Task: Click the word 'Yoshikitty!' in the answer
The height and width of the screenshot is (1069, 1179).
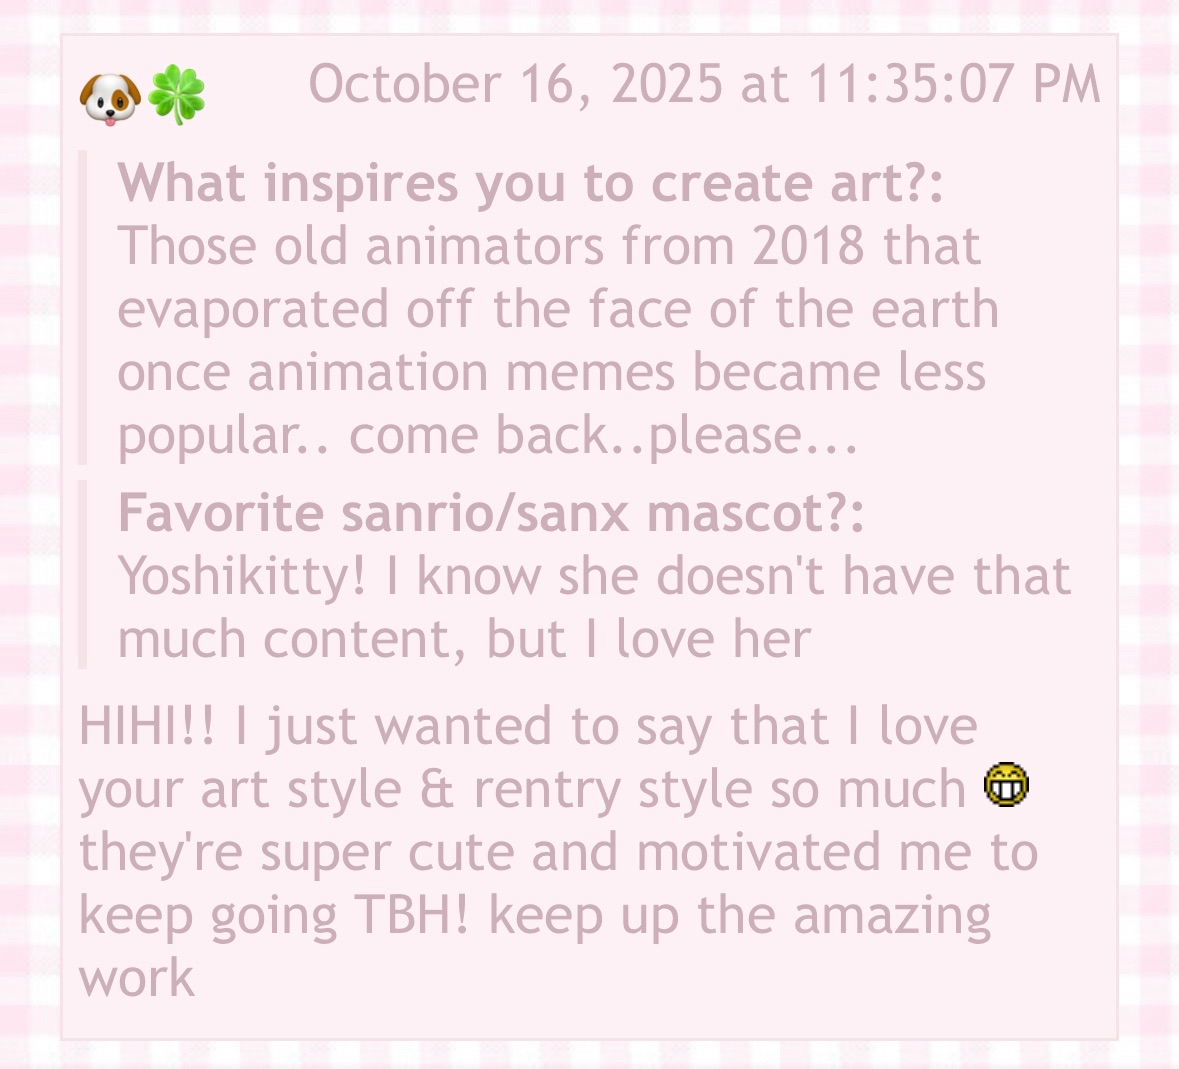Action: click(x=242, y=577)
